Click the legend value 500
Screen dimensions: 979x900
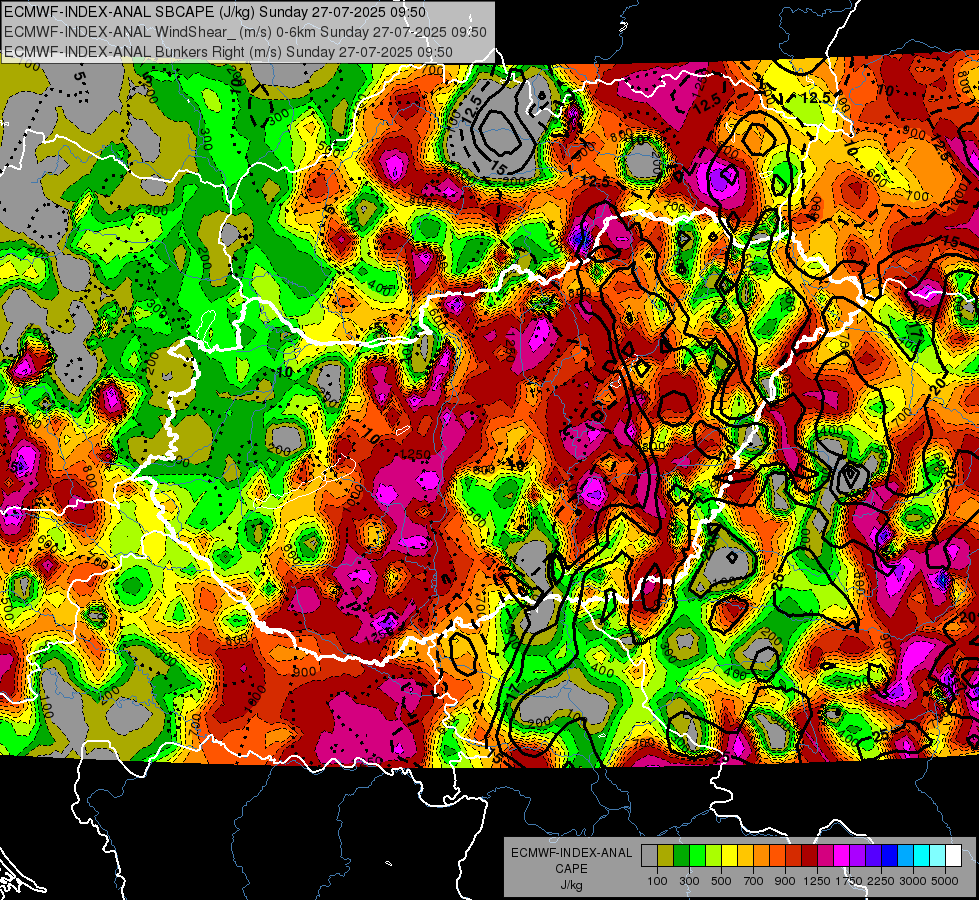pos(721,881)
